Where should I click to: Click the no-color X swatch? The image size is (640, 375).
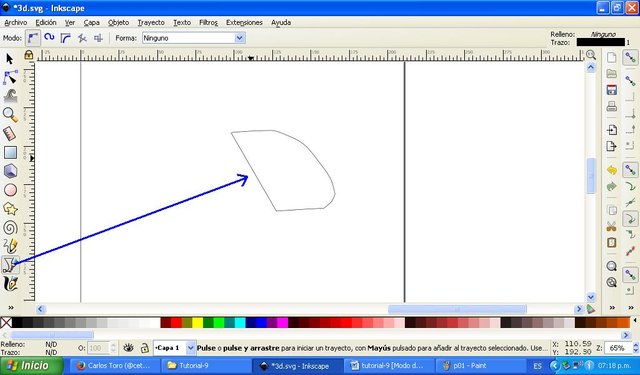coord(6,323)
